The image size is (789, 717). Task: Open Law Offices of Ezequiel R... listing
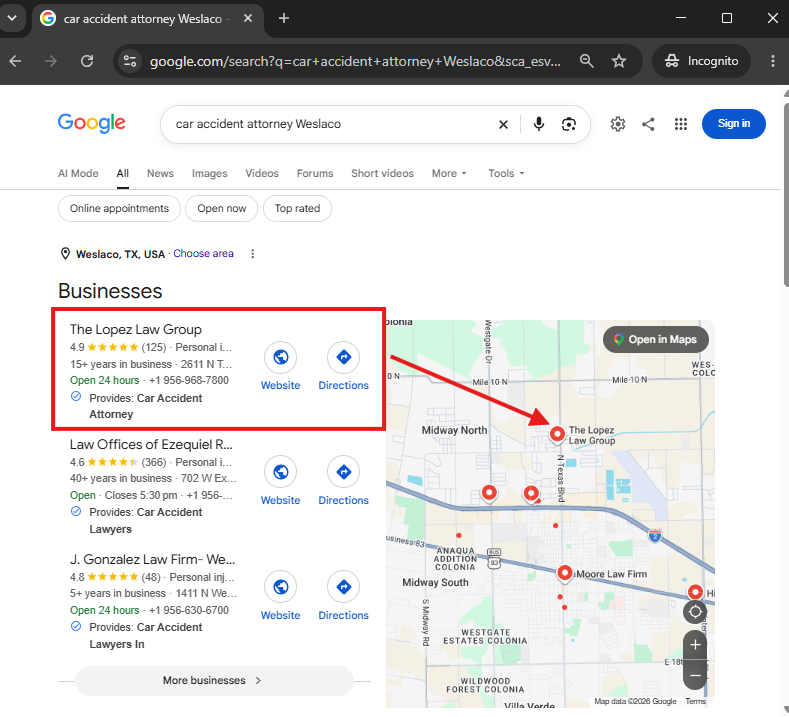click(151, 445)
